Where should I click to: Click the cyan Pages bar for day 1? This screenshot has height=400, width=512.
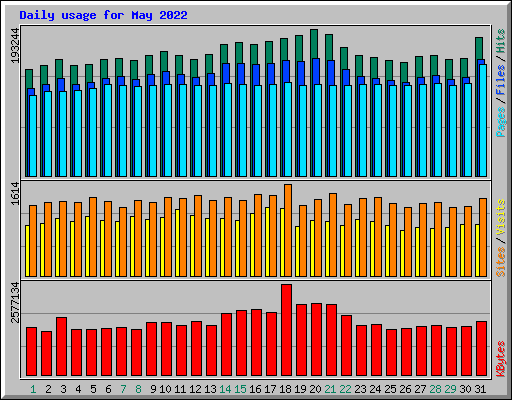(33, 136)
